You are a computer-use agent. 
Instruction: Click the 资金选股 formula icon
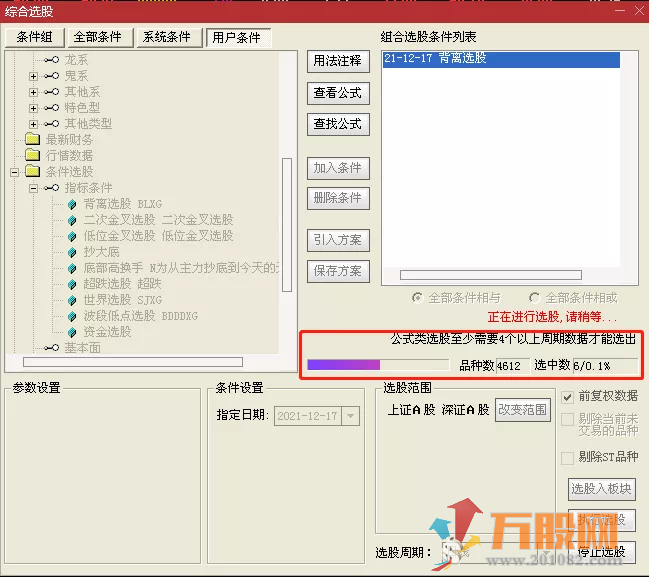(x=72, y=332)
